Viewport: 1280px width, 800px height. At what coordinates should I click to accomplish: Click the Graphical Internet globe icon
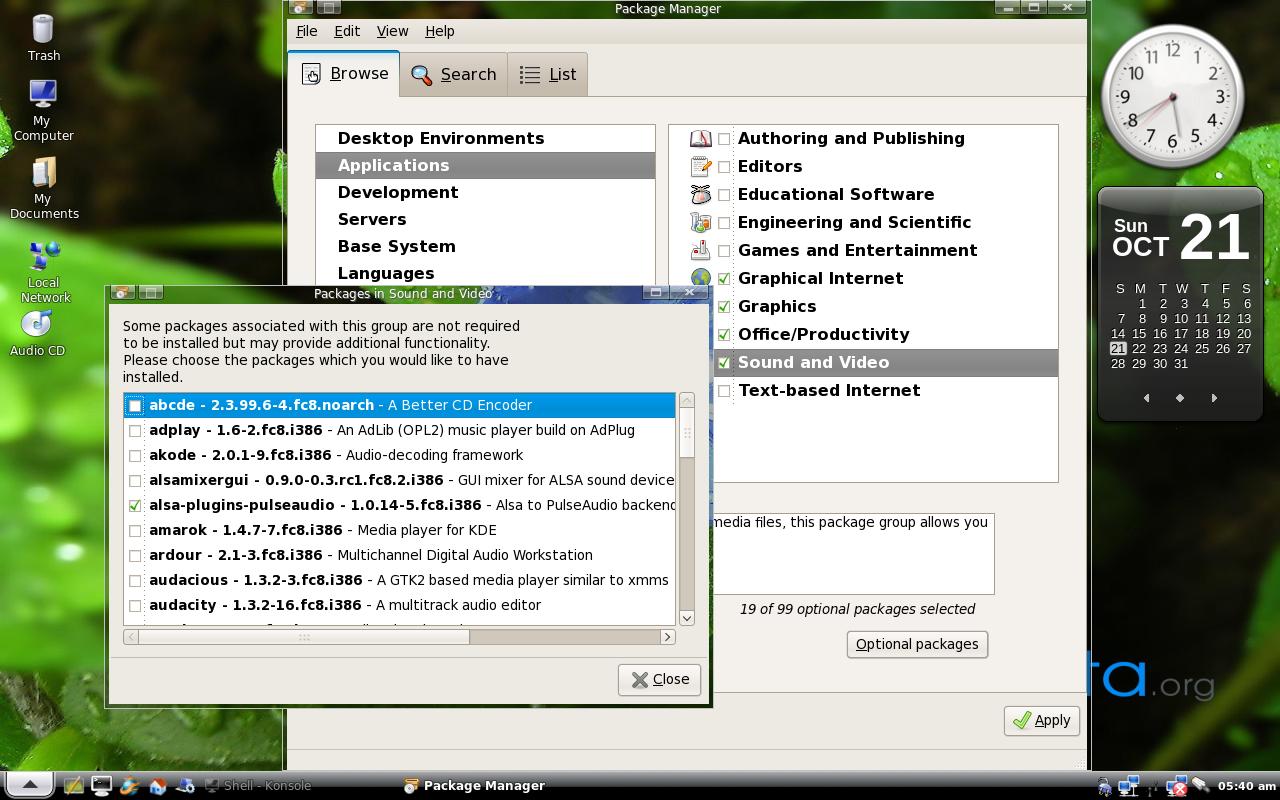[x=700, y=279]
